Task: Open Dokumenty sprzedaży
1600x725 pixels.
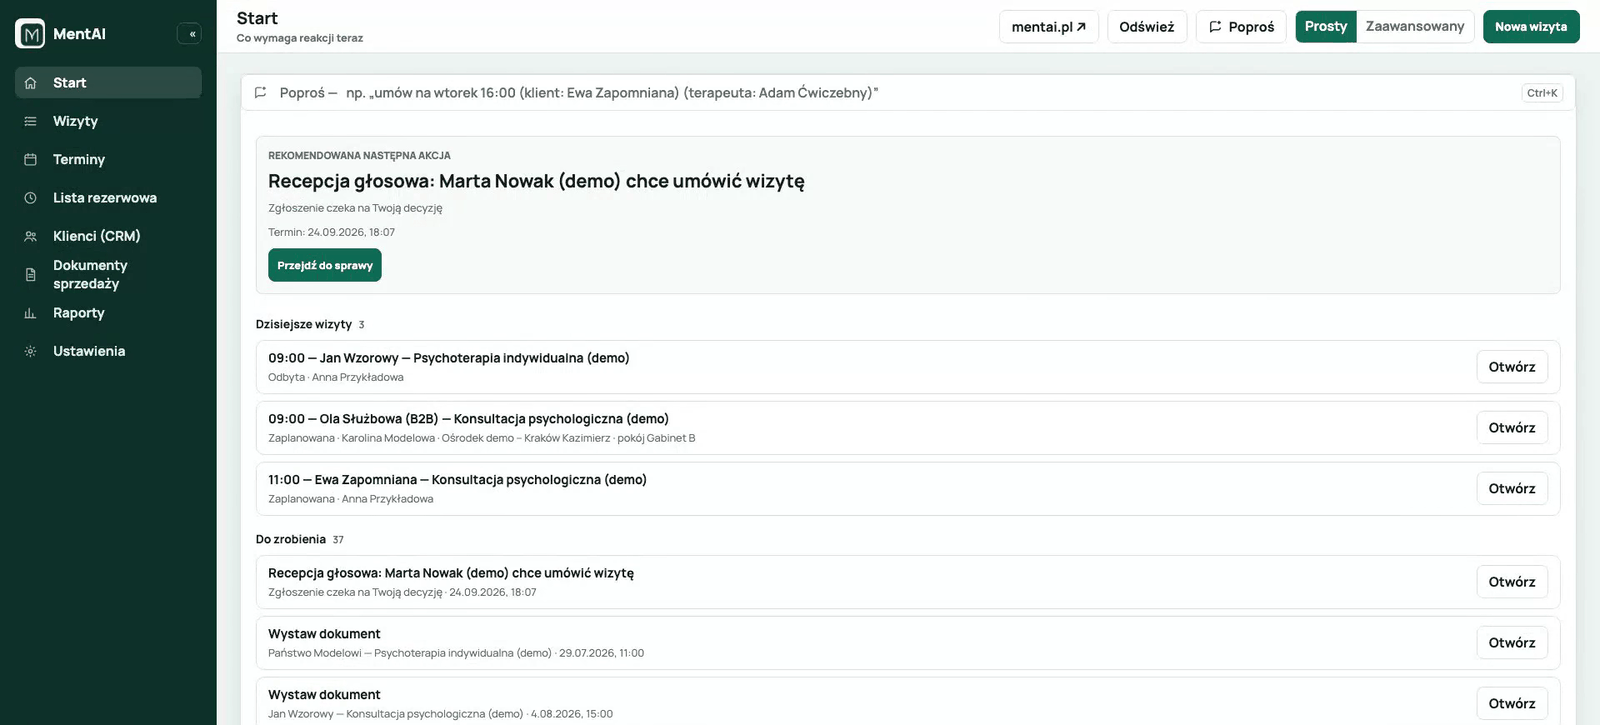Action: click(108, 274)
